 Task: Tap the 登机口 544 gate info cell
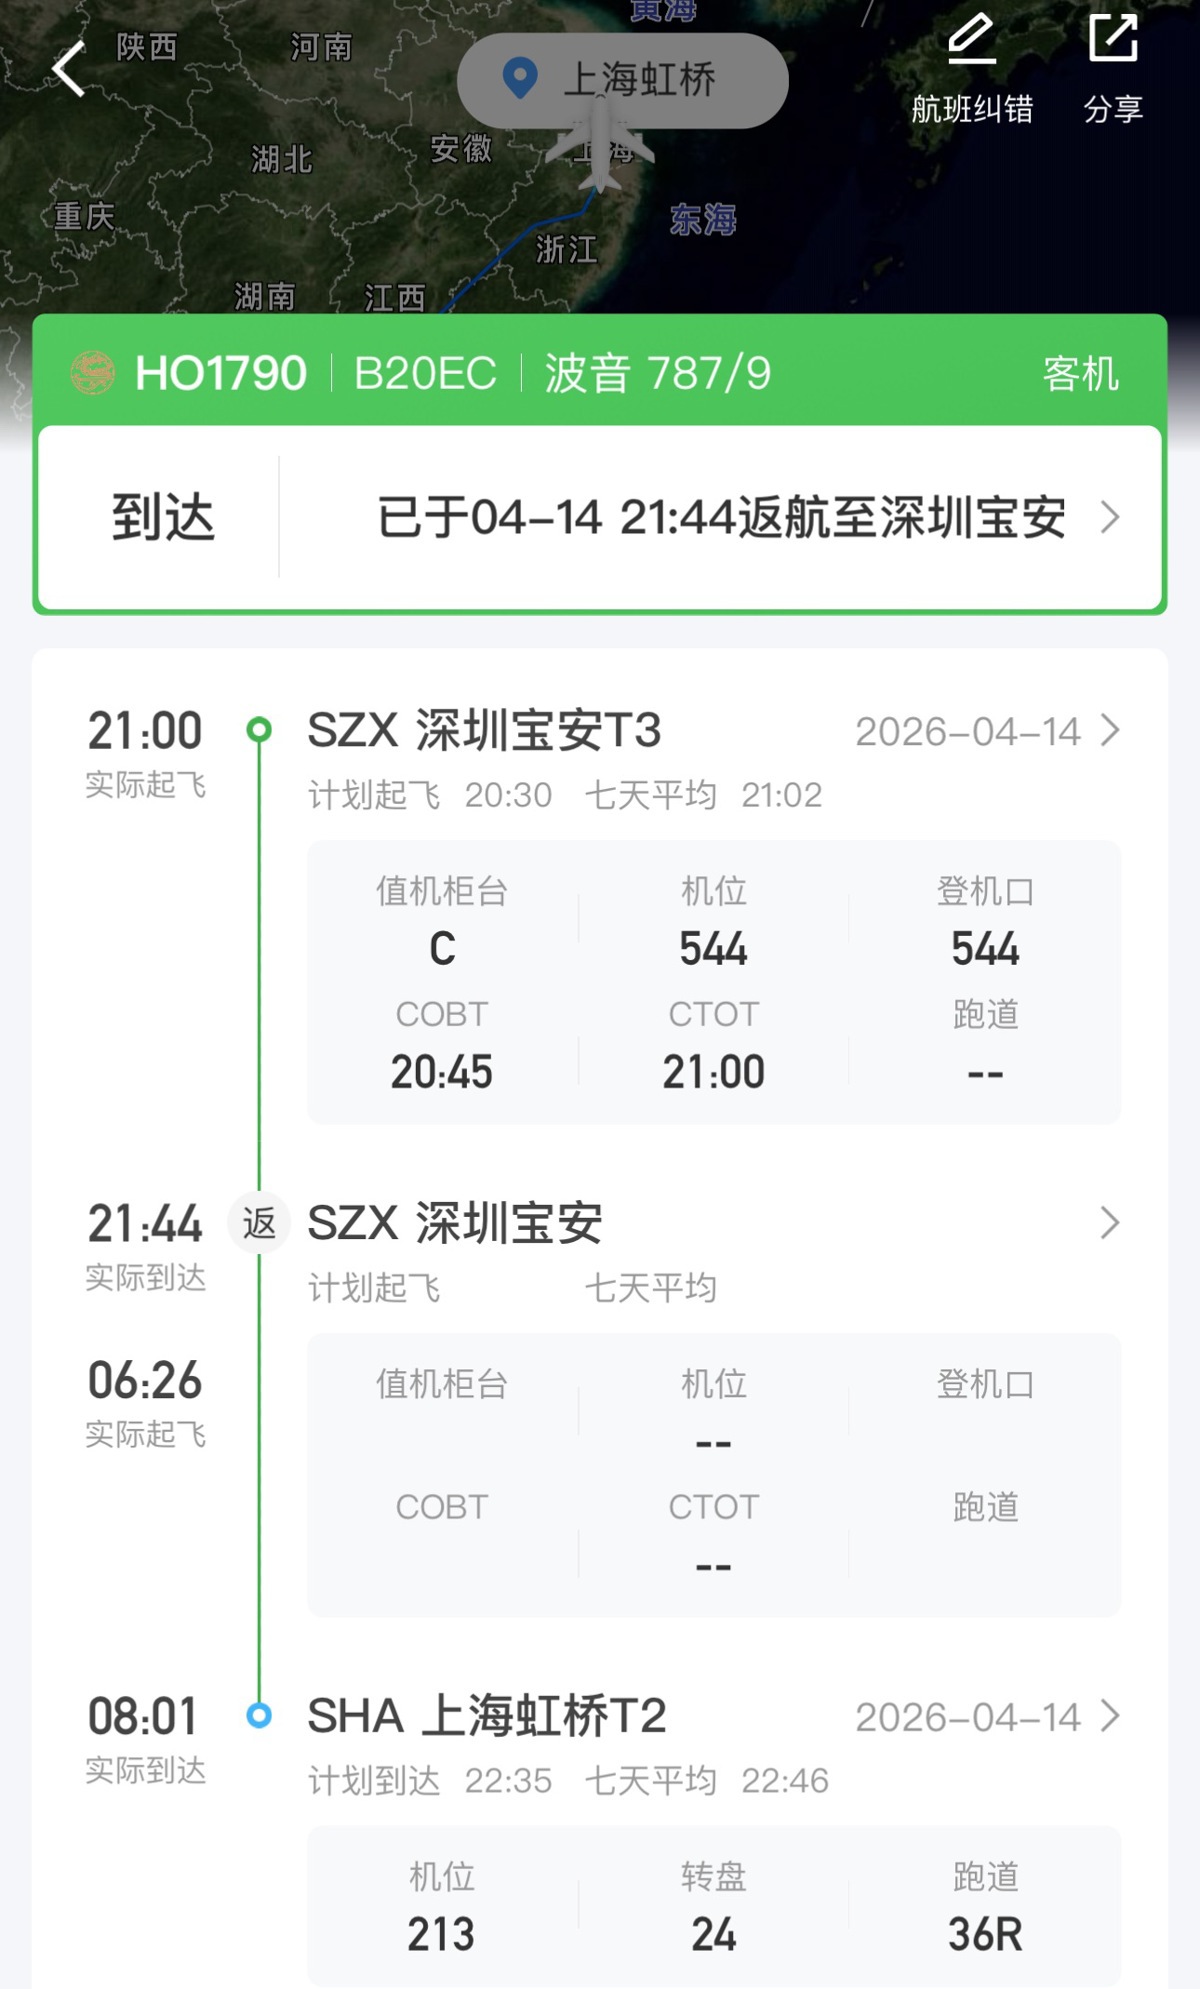click(985, 922)
